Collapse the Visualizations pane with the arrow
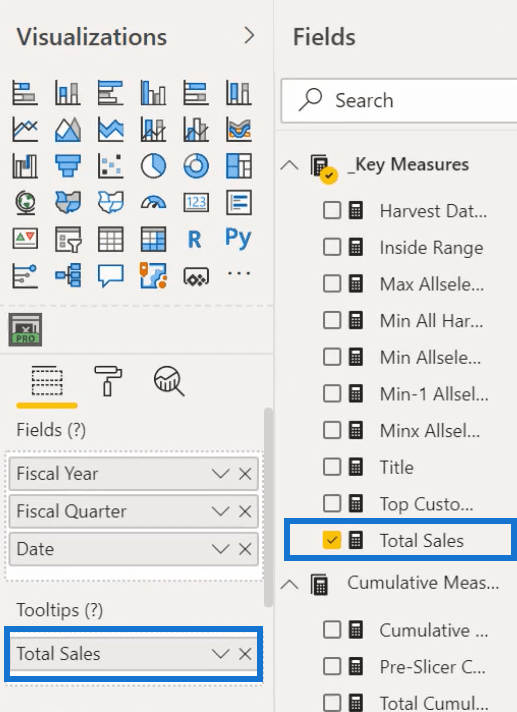 coord(249,35)
